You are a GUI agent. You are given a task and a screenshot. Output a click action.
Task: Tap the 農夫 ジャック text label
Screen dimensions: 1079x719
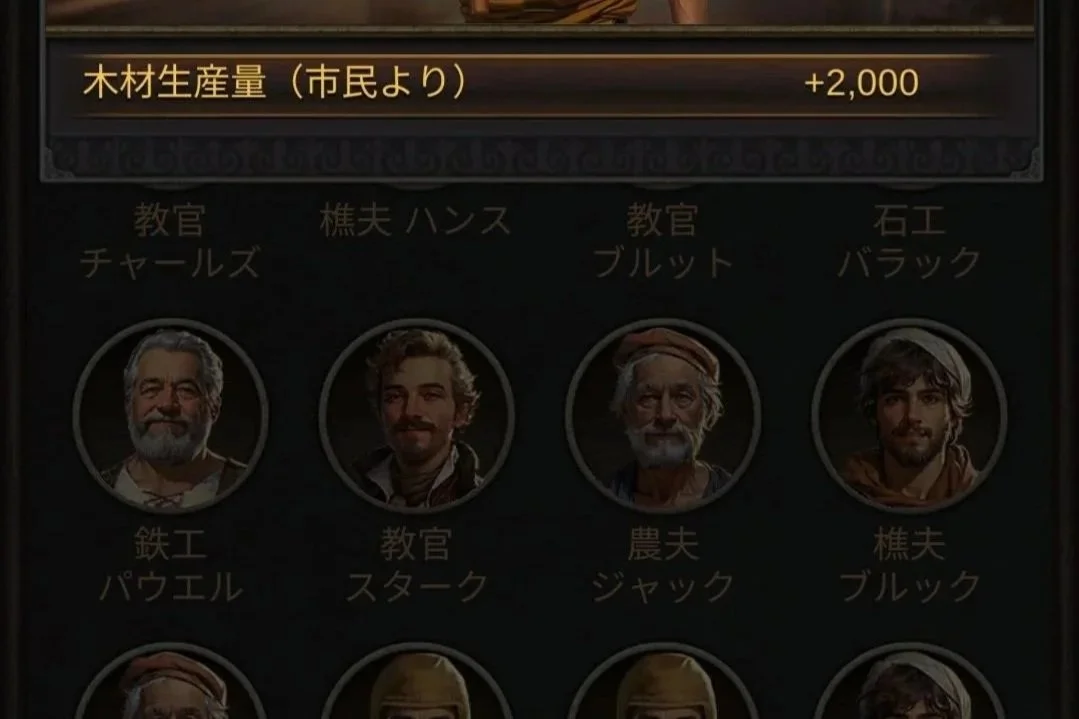pos(663,566)
